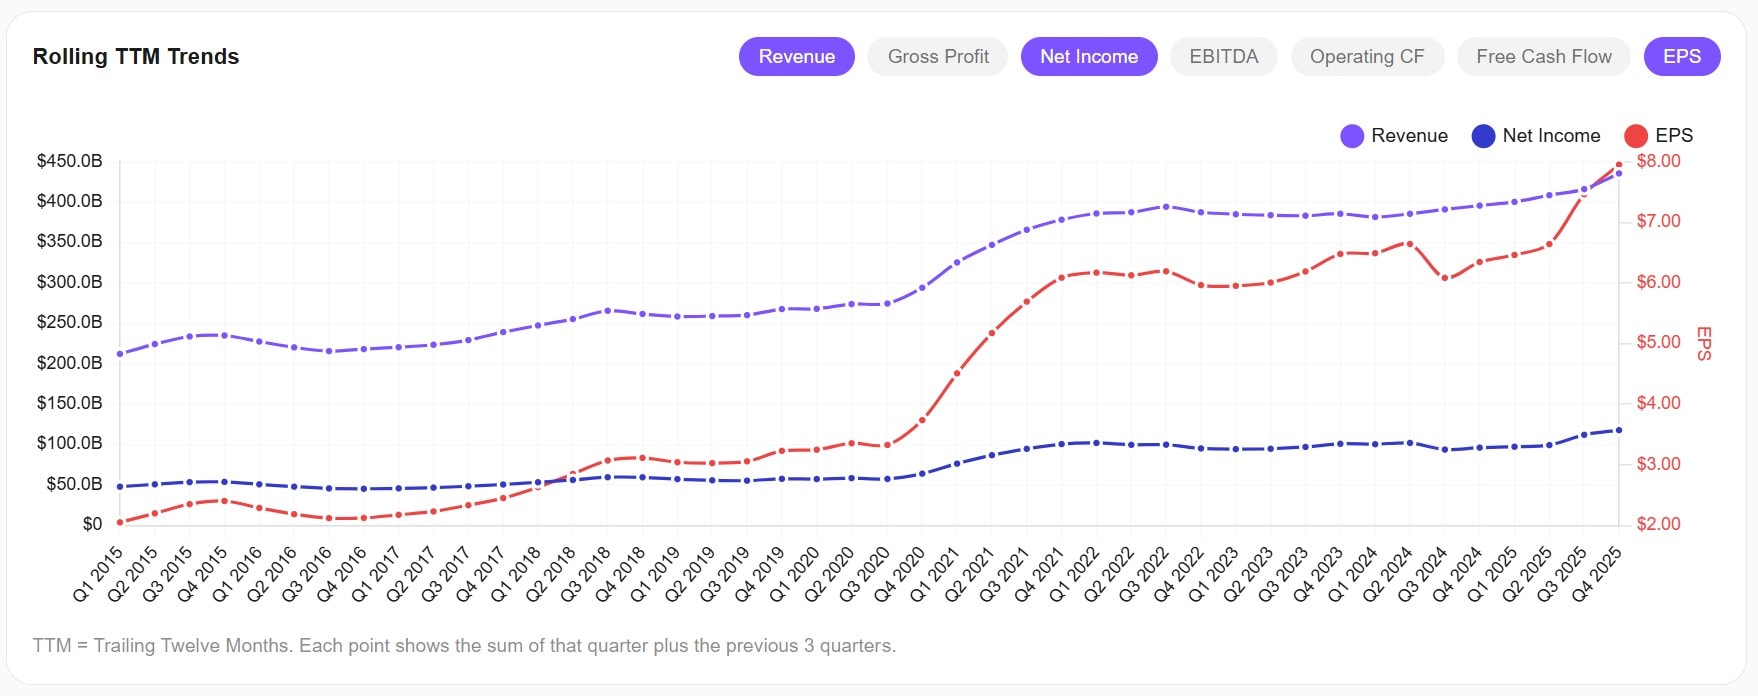Image resolution: width=1758 pixels, height=696 pixels.
Task: Enable the Gross Profit series
Action: [937, 56]
